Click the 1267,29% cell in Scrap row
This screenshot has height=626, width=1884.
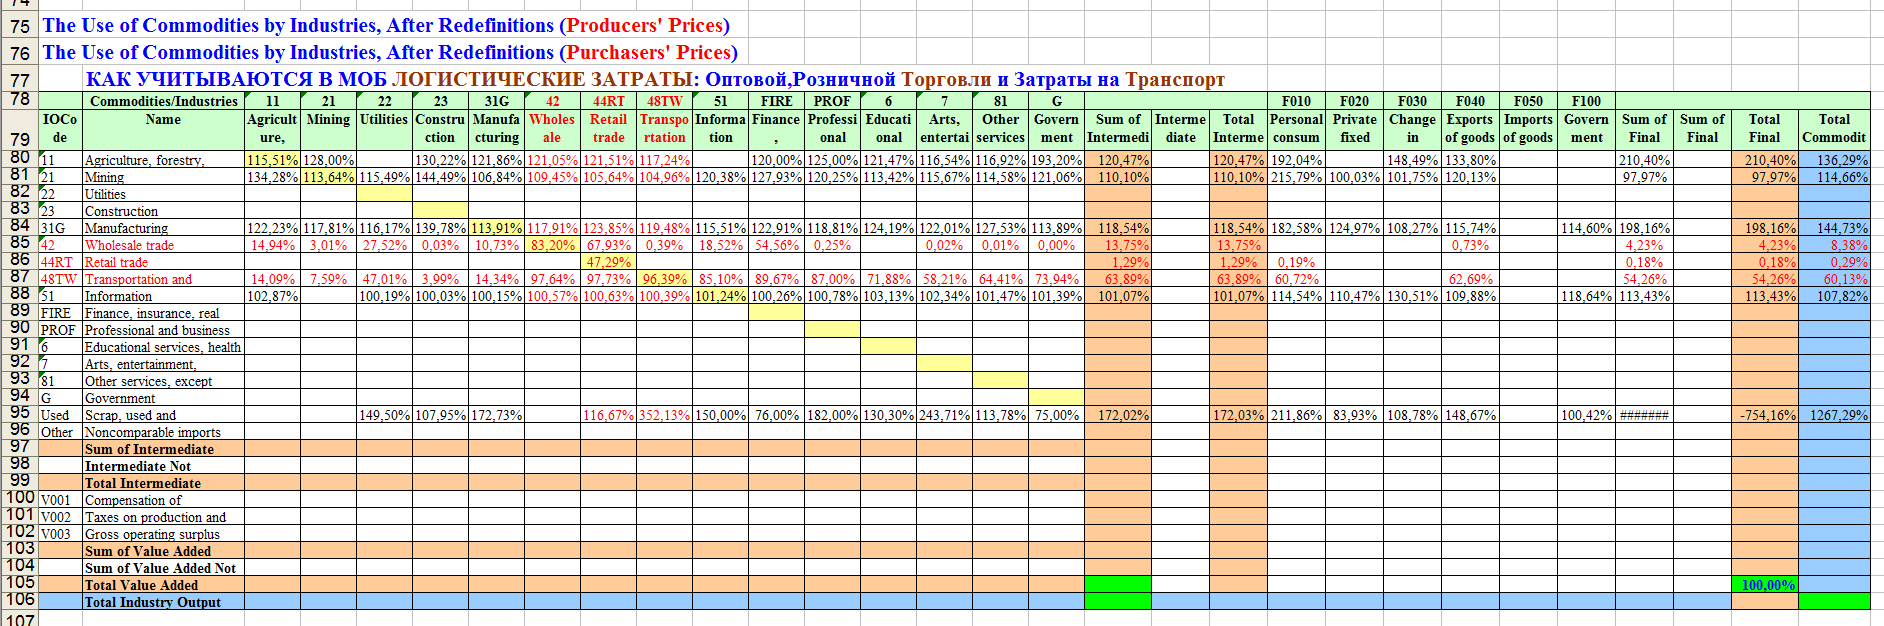click(1834, 415)
